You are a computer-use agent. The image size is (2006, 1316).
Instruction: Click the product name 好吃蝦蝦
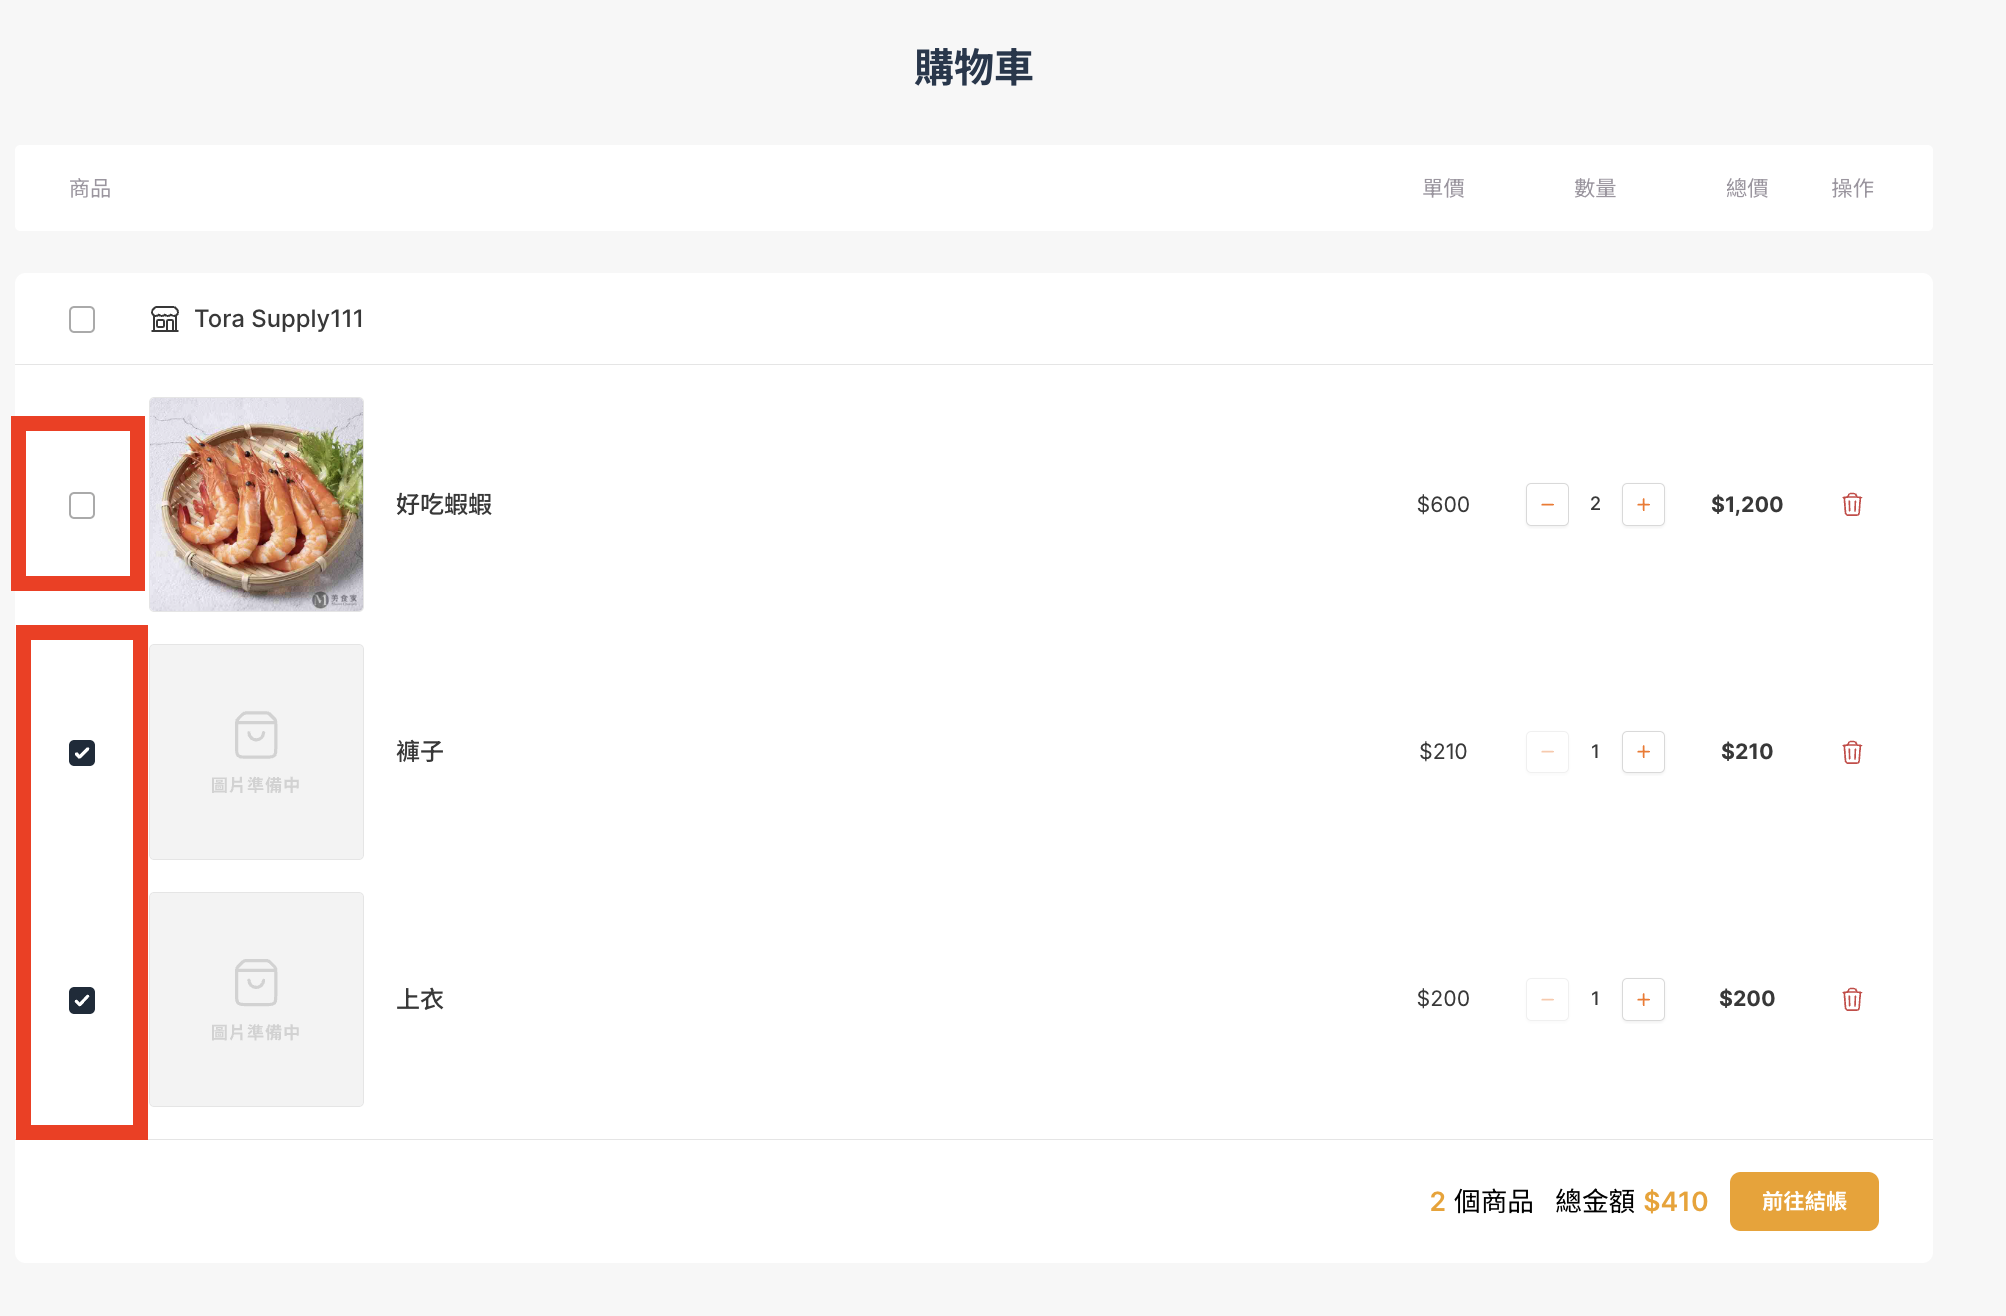tap(443, 504)
